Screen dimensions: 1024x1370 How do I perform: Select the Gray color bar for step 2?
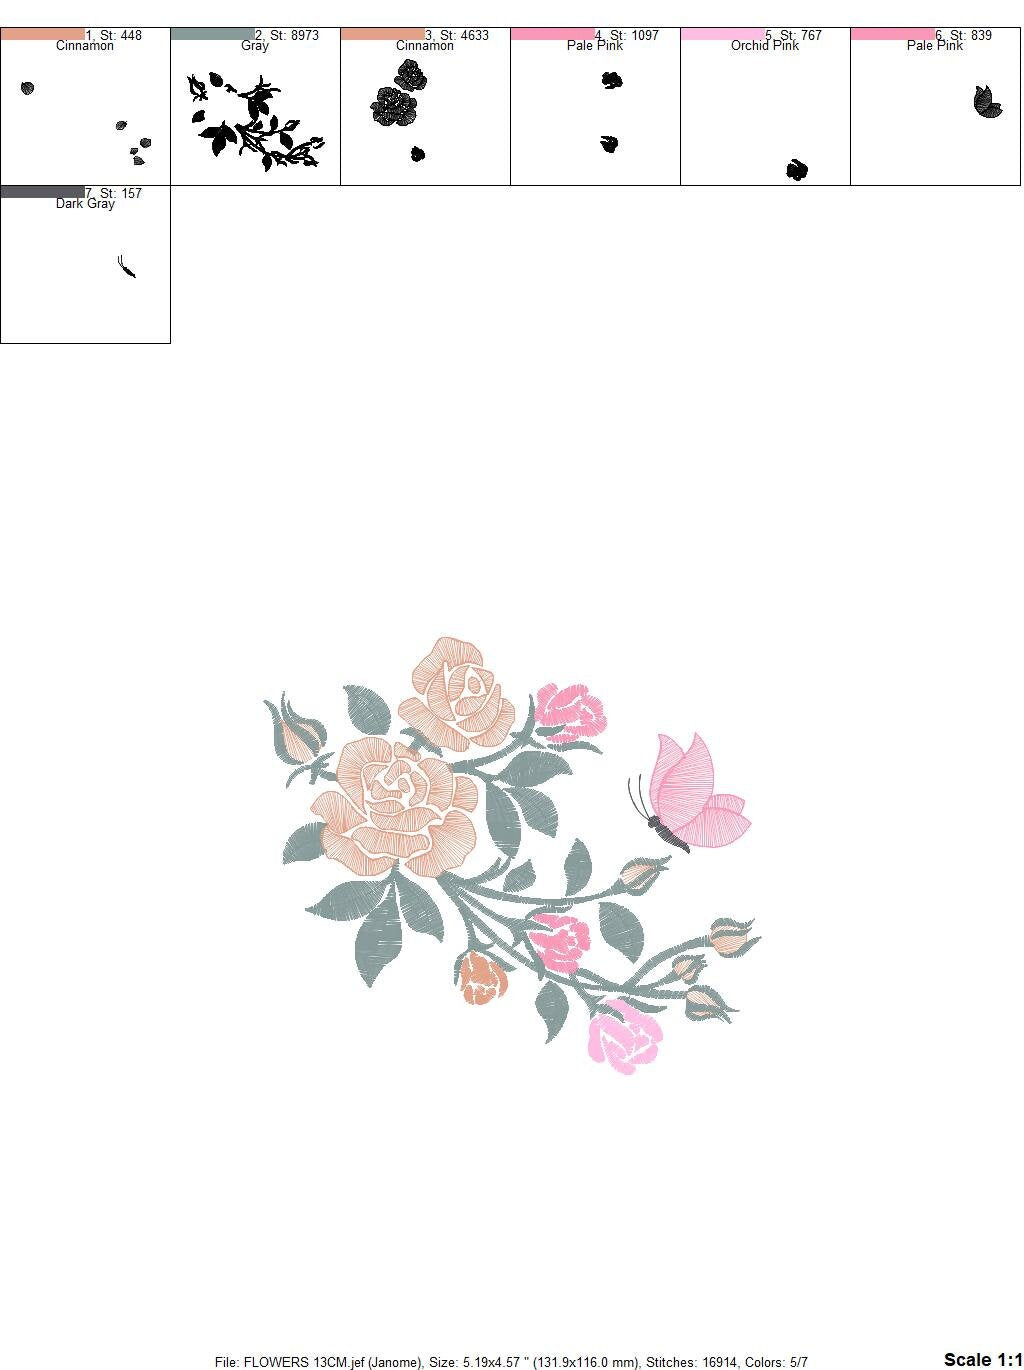pyautogui.click(x=212, y=34)
